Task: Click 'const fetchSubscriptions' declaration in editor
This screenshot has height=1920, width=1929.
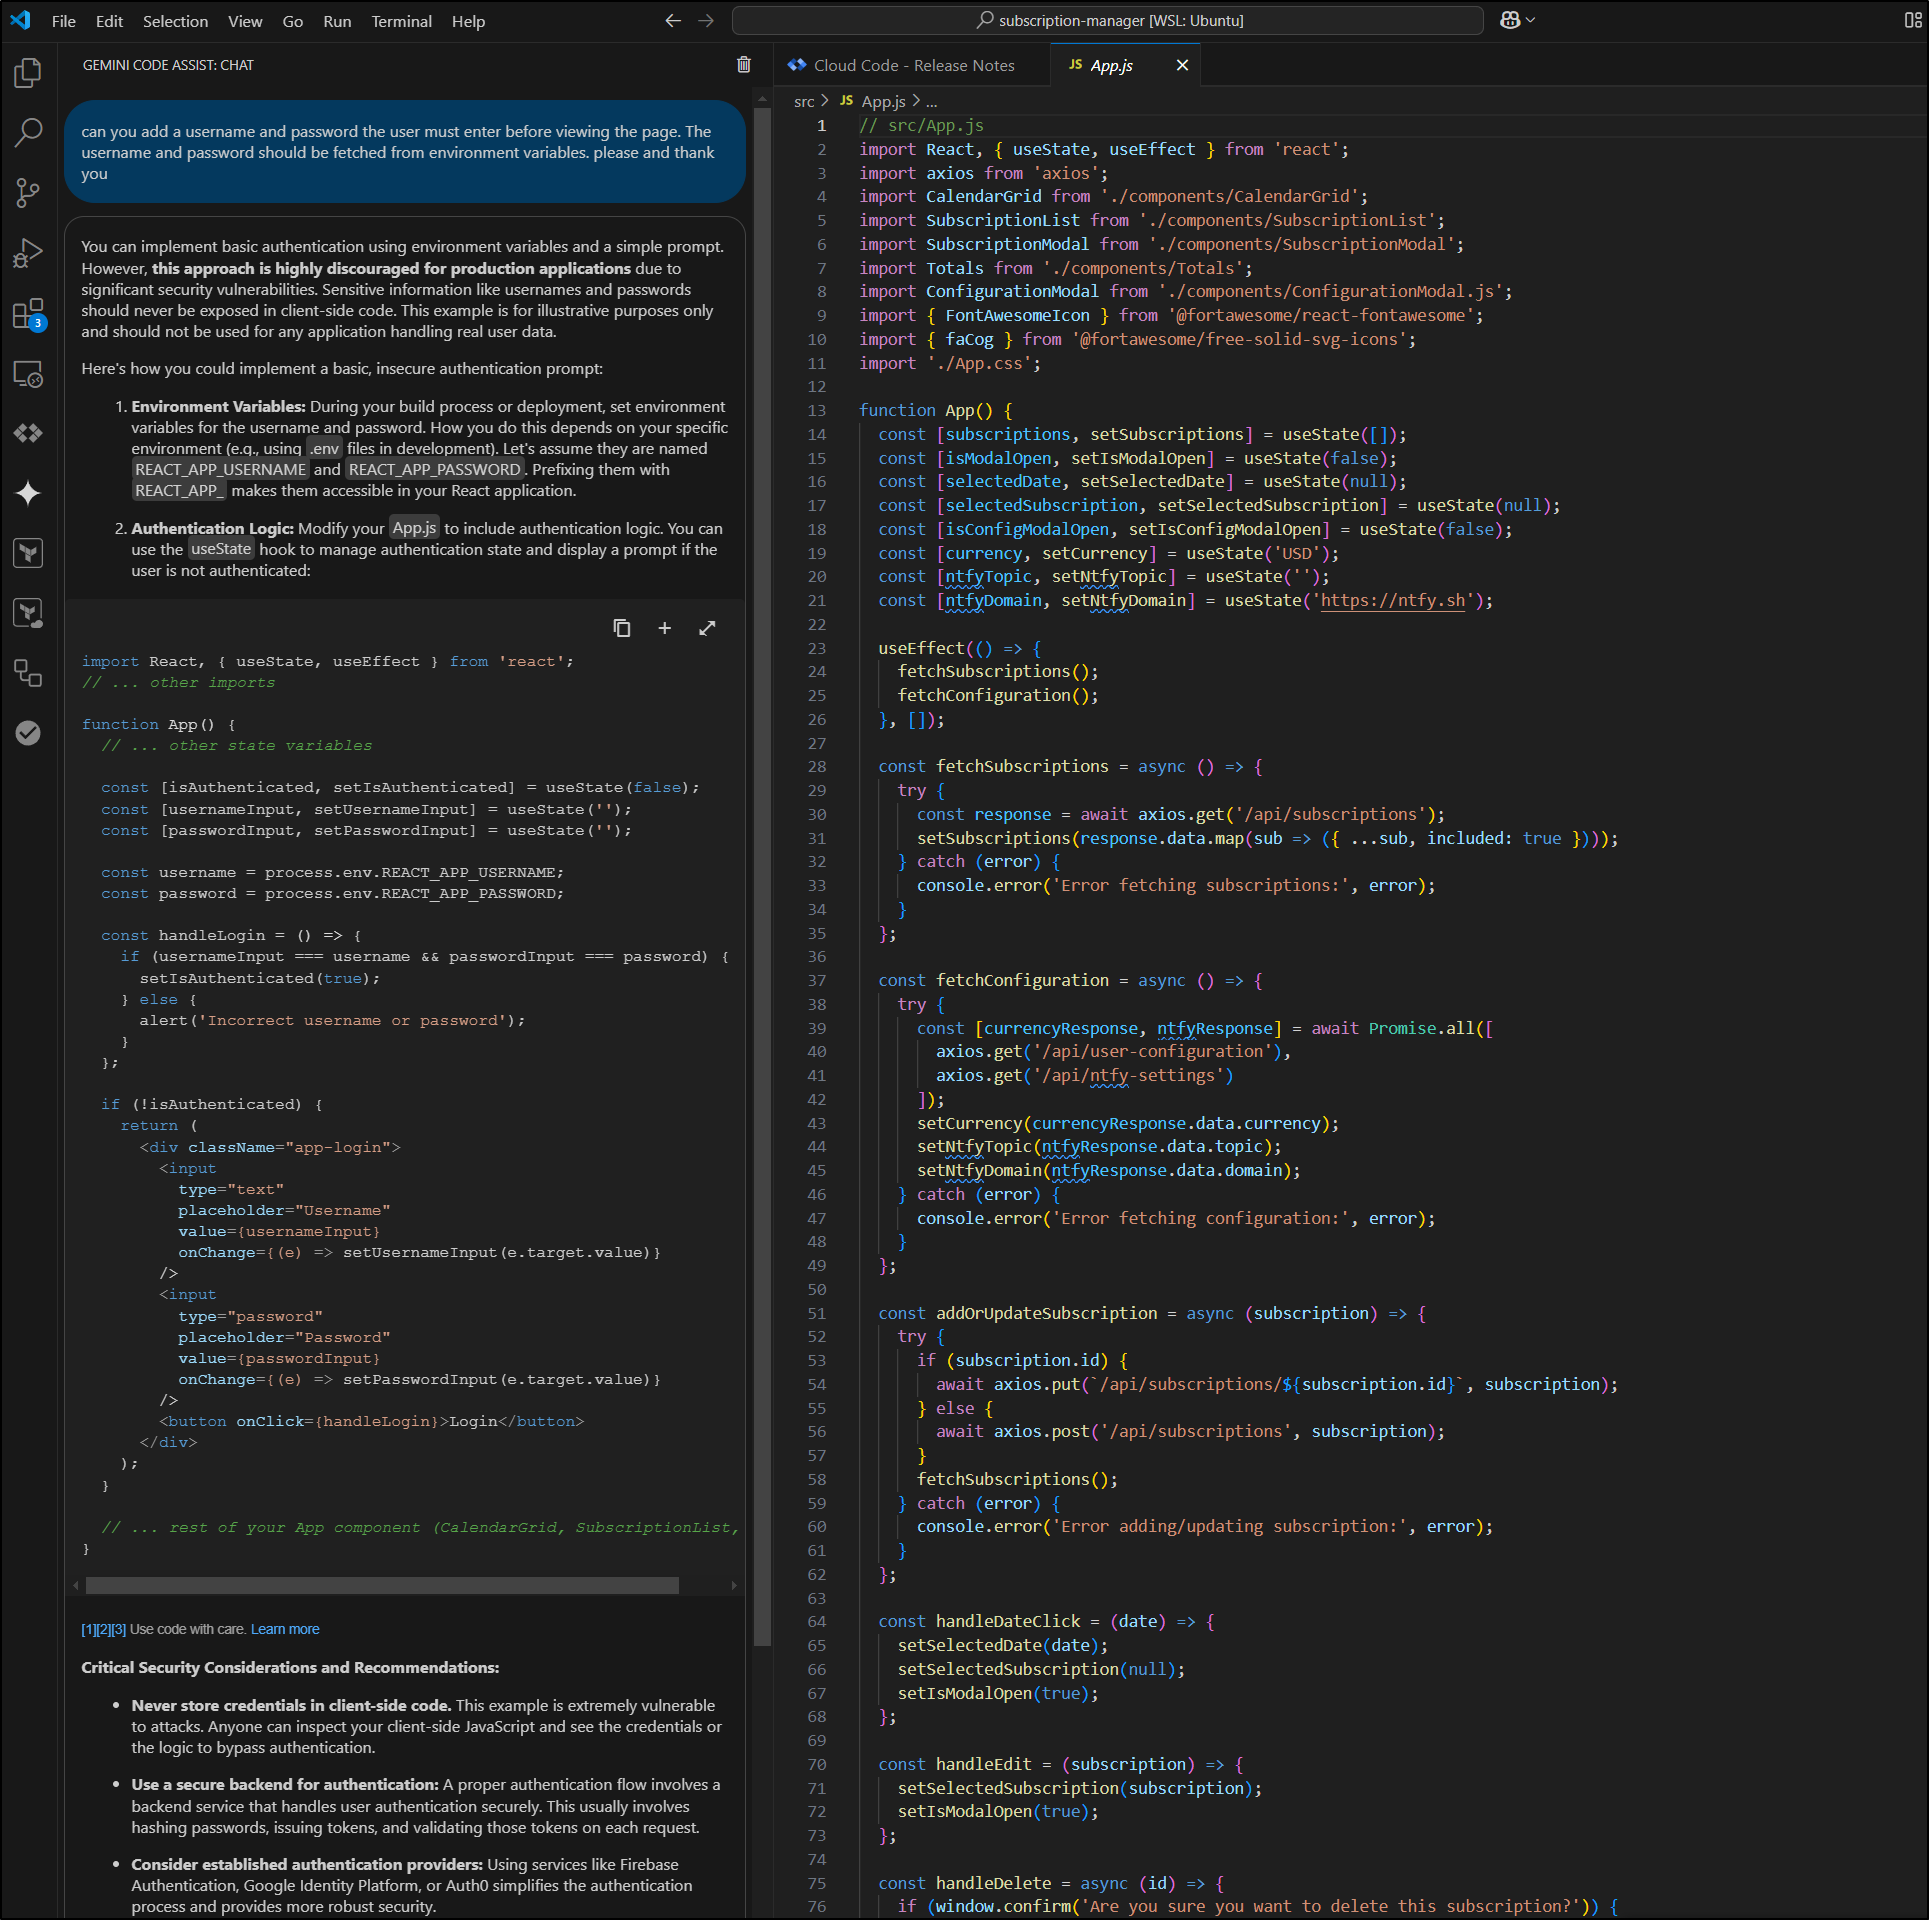Action: point(1071,766)
